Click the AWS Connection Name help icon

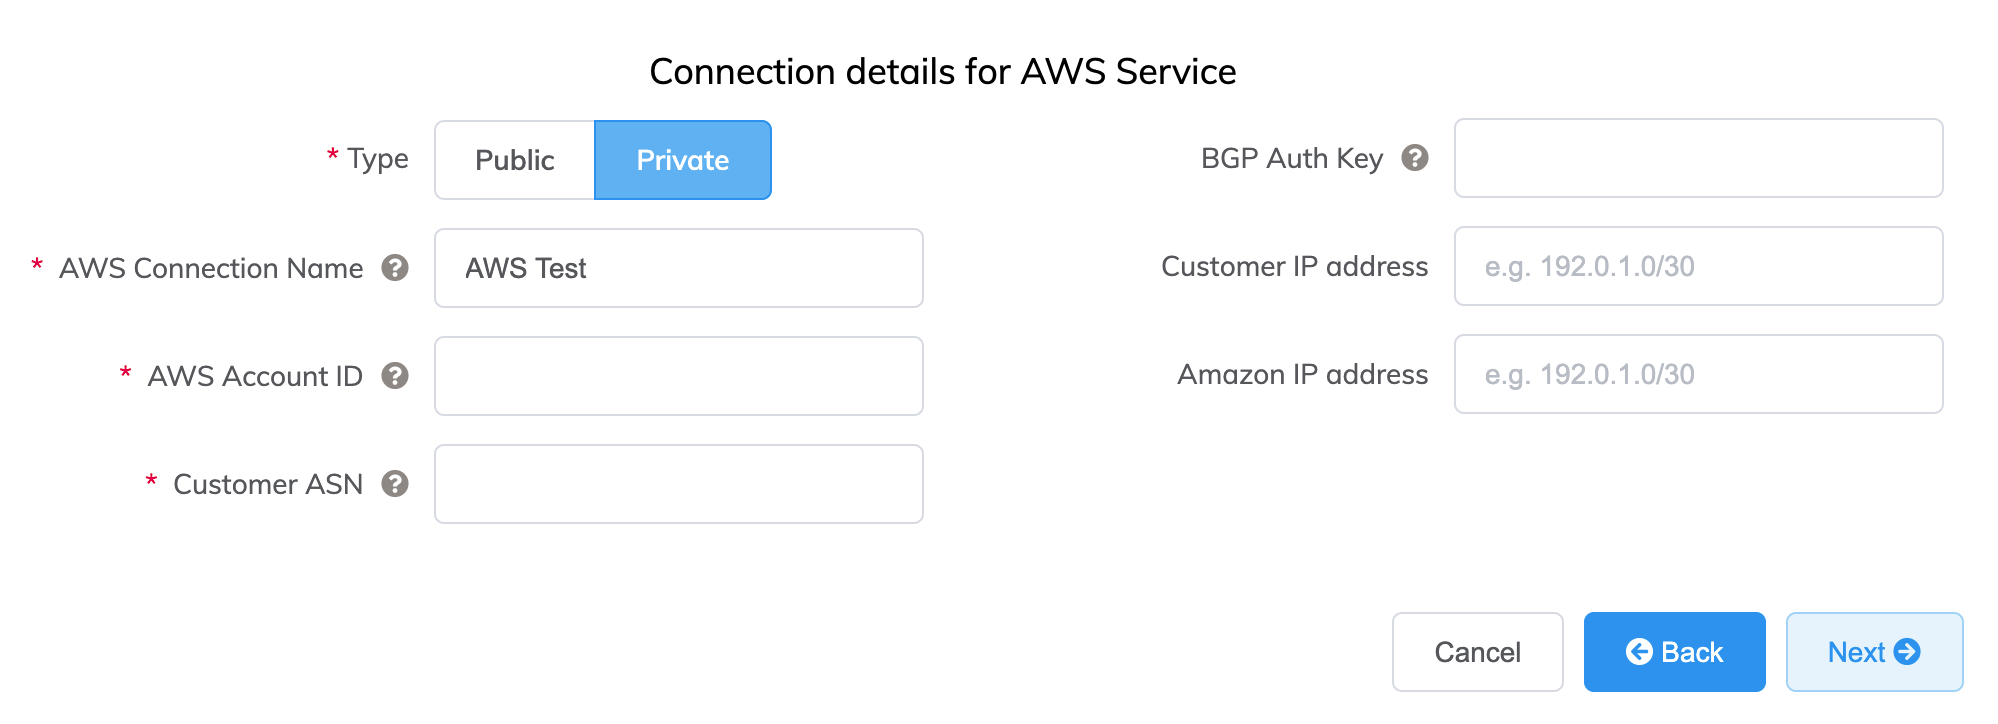(x=397, y=267)
